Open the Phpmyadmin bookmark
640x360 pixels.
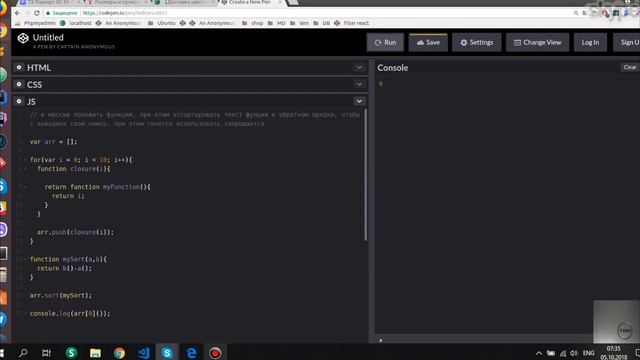pos(36,23)
